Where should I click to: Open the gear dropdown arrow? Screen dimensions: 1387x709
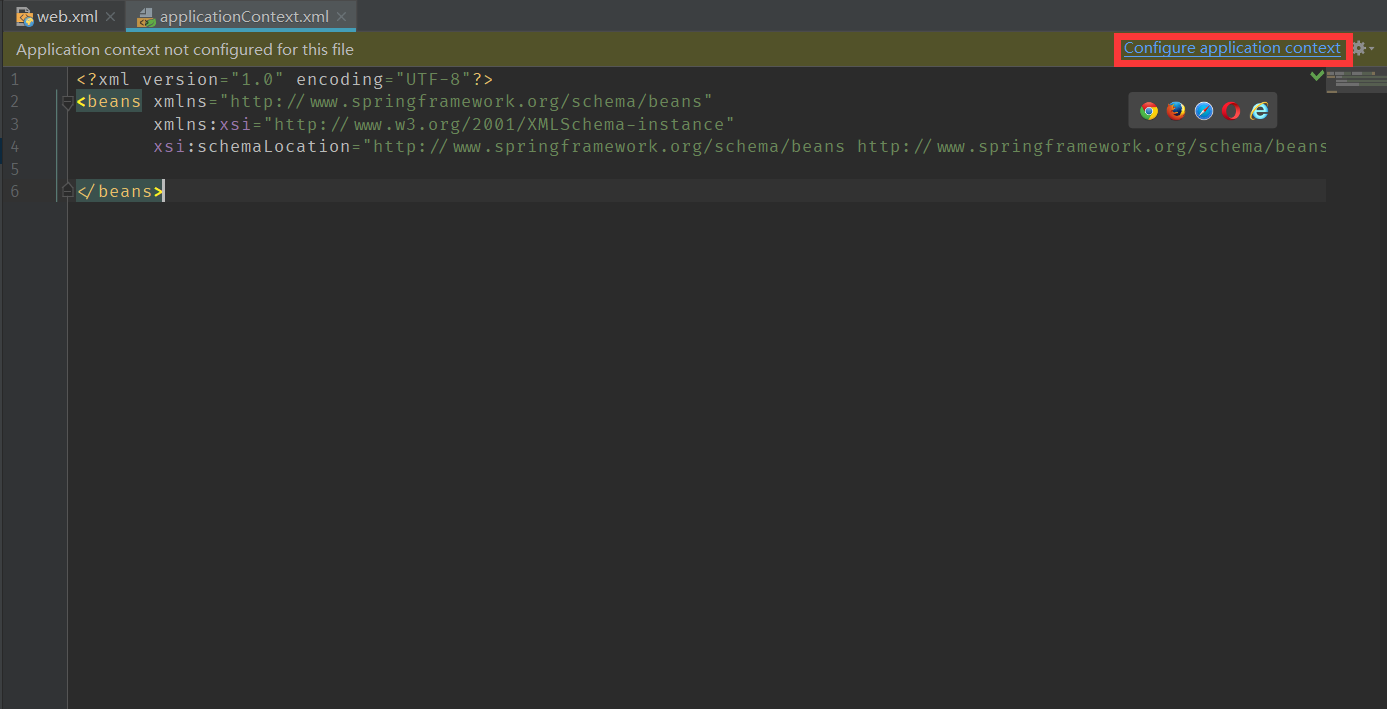(x=1372, y=48)
